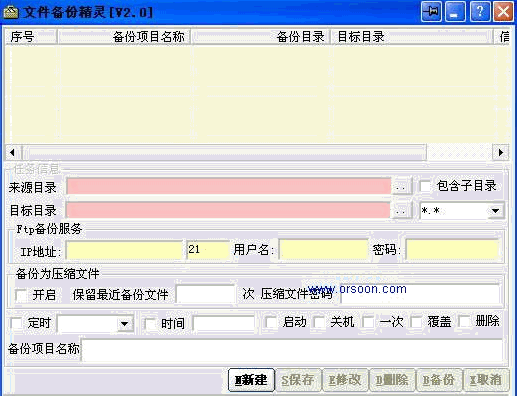Expand the *.* file filter dropdown
This screenshot has height=396, width=517.
tap(495, 211)
